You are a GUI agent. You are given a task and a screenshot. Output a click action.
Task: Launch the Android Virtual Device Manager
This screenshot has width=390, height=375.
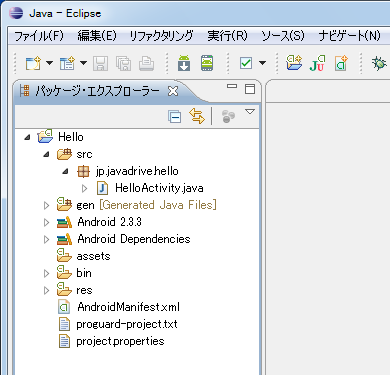(207, 63)
